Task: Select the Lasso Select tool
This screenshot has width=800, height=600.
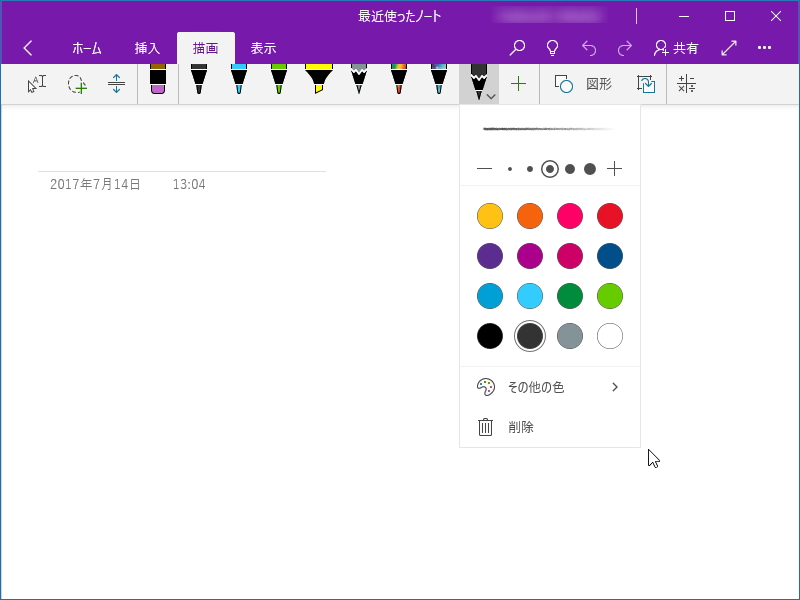Action: pos(78,84)
